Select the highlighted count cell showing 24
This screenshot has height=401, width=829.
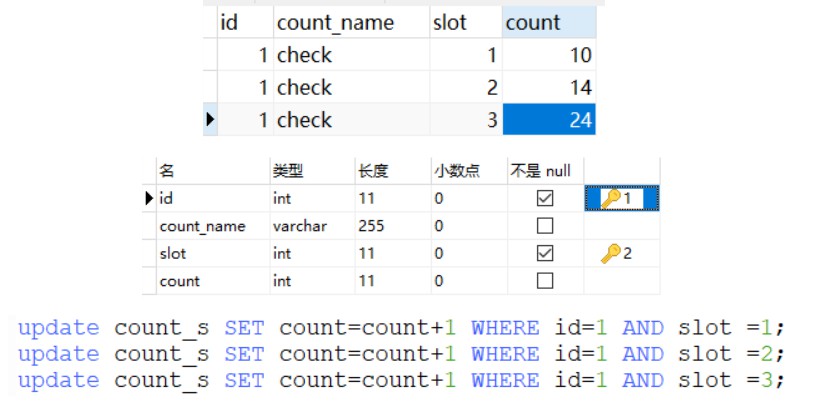point(549,120)
